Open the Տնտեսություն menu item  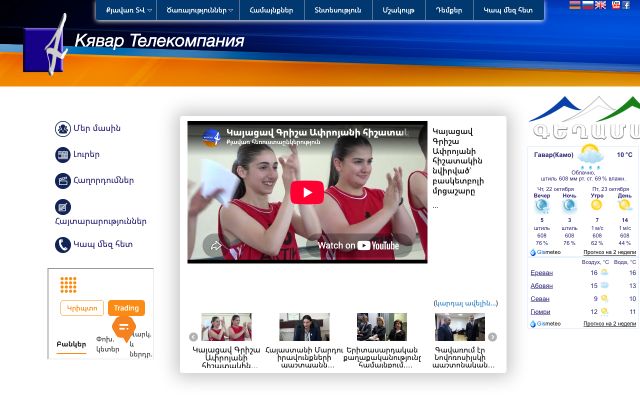338,10
